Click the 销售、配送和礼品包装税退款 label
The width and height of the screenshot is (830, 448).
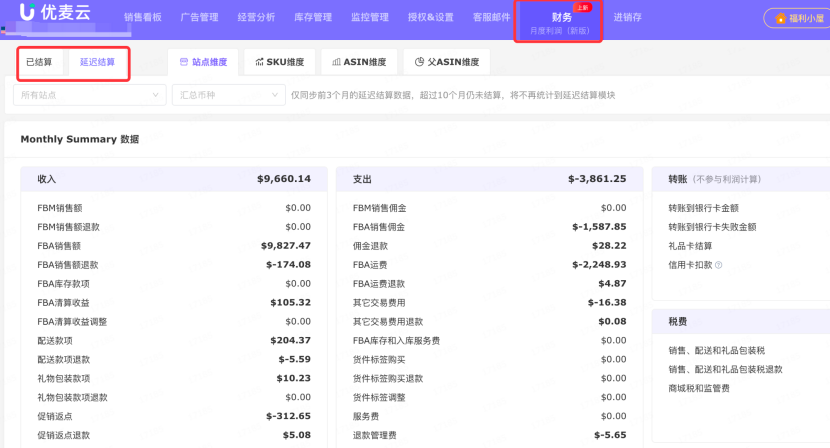(x=725, y=370)
